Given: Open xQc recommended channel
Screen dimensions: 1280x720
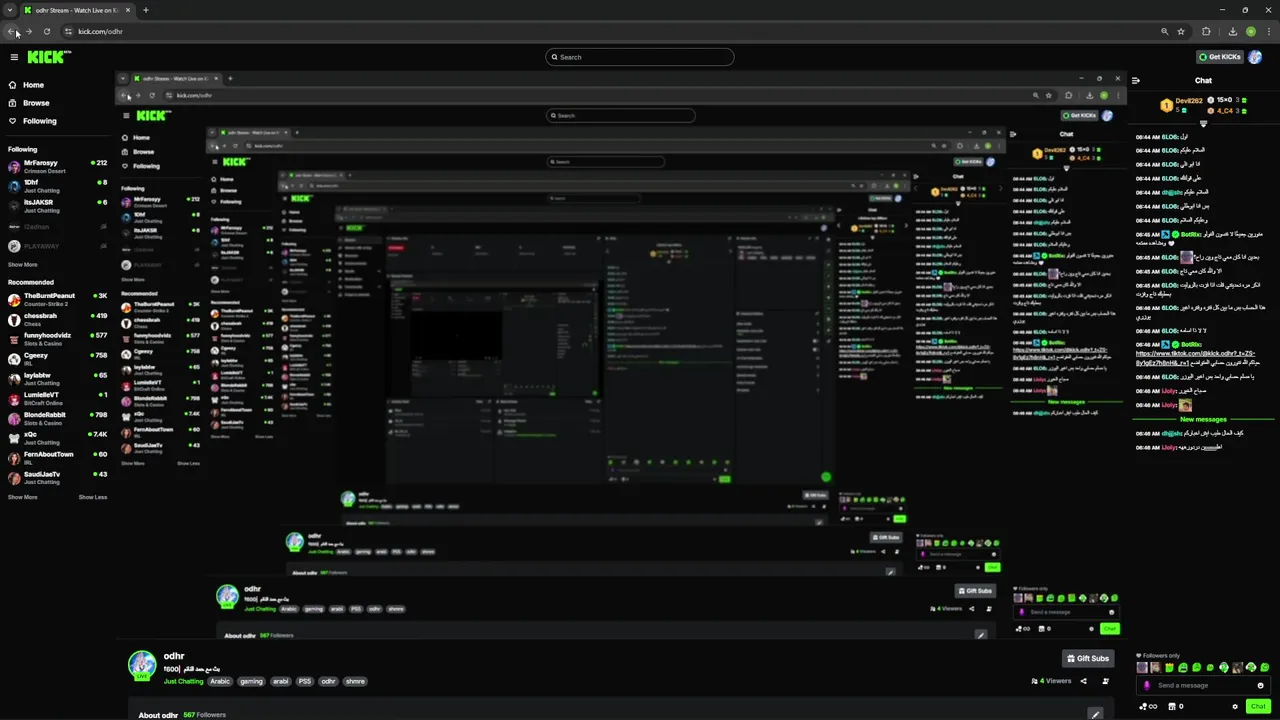Looking at the screenshot, I should [x=57, y=438].
